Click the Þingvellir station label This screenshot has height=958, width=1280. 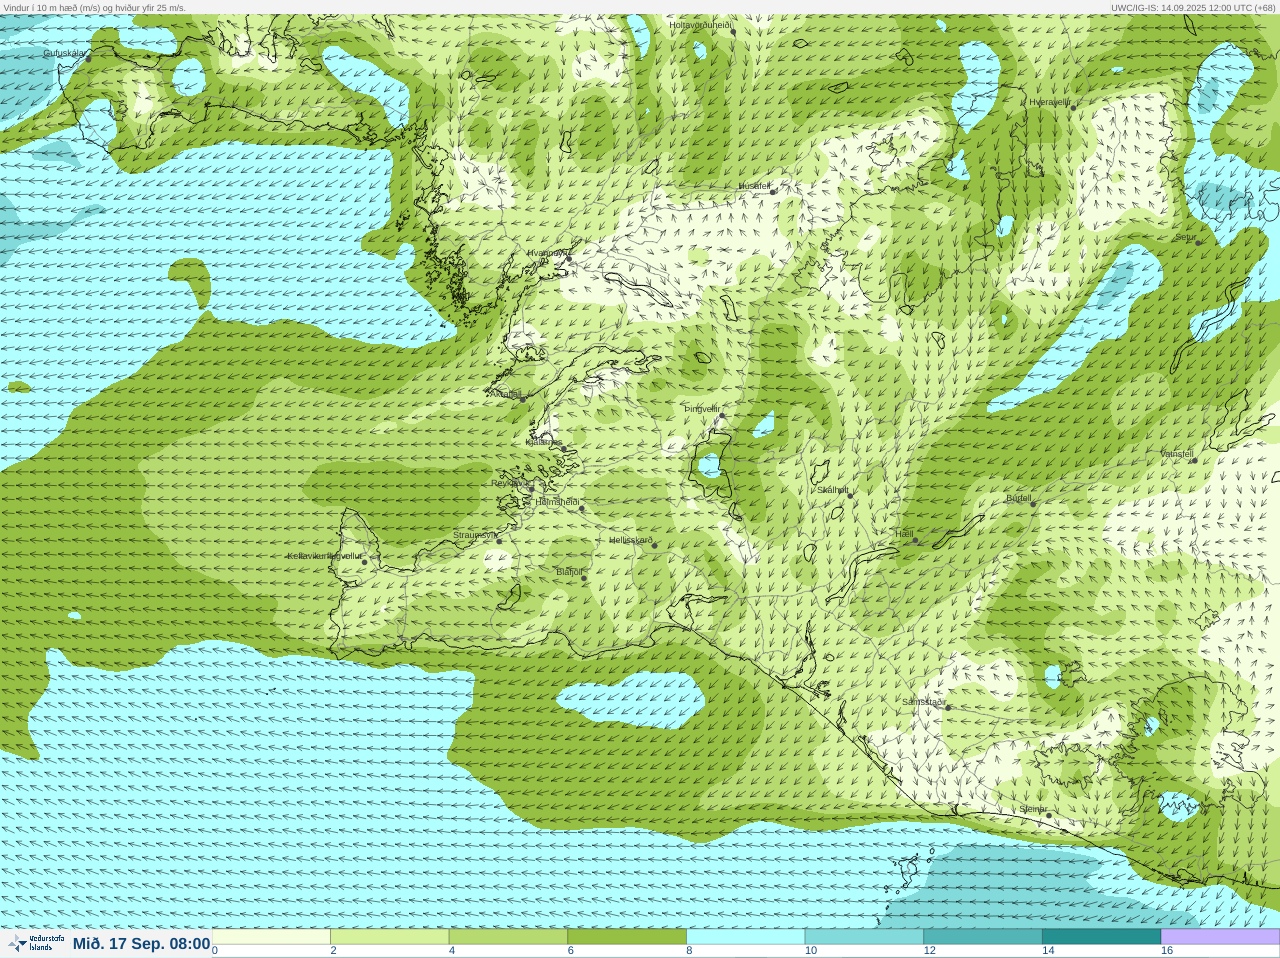[x=702, y=409]
